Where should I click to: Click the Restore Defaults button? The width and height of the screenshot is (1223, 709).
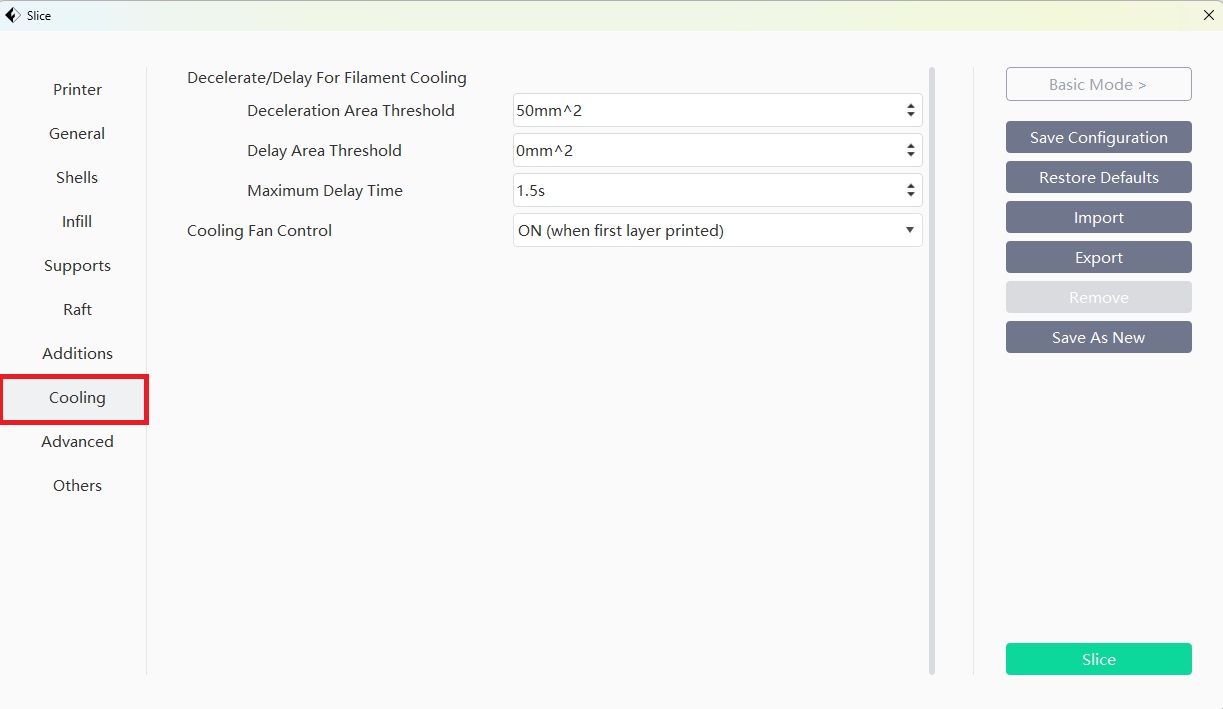1098,177
